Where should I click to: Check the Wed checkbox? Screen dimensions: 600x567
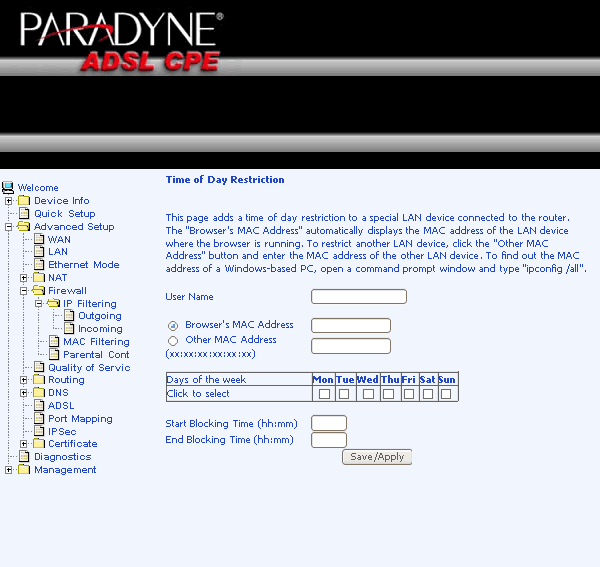click(368, 394)
